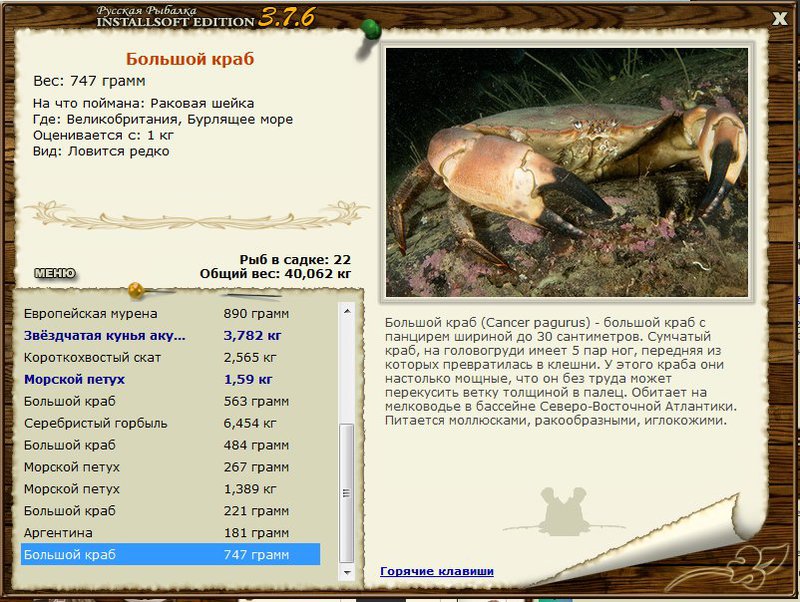Click the Где: Великобритания, Бурлящее море line

[163, 119]
